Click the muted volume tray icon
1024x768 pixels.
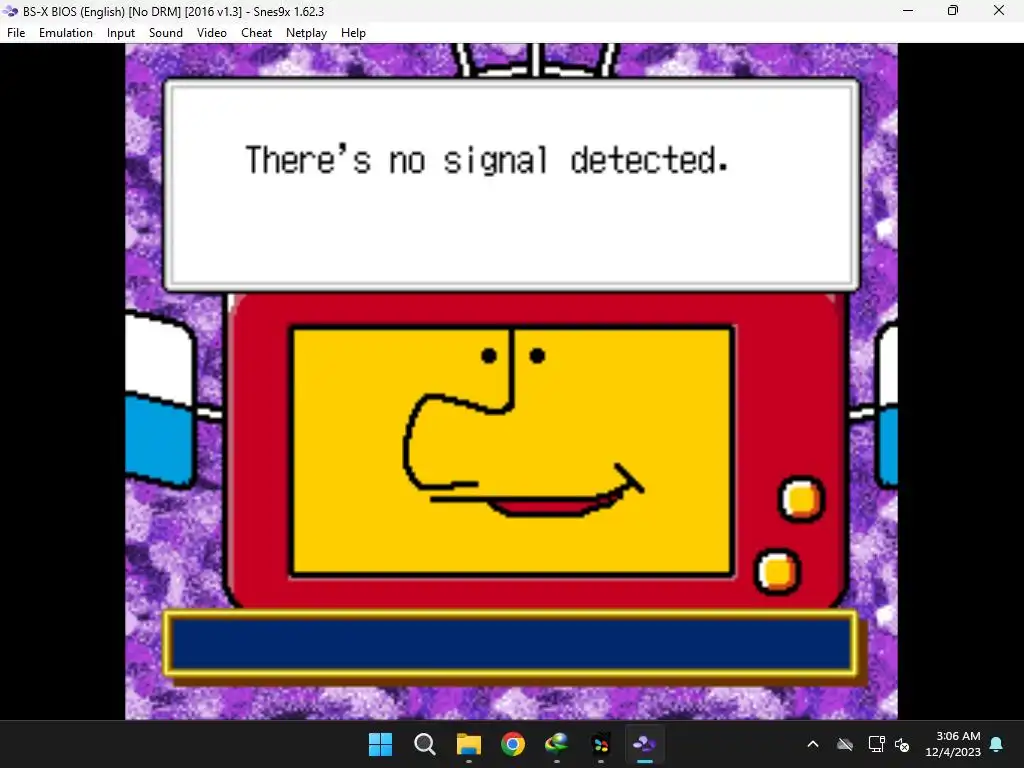[902, 744]
